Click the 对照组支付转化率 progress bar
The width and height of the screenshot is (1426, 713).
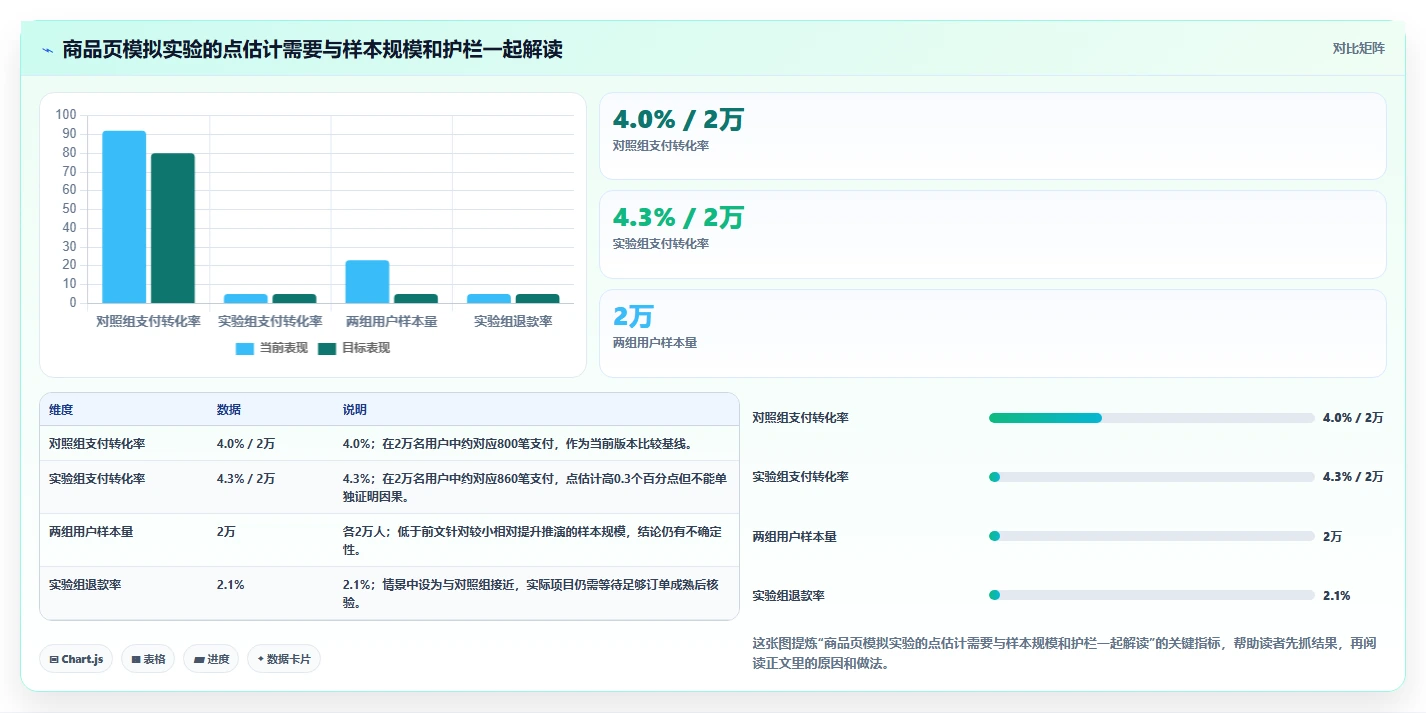click(1151, 418)
